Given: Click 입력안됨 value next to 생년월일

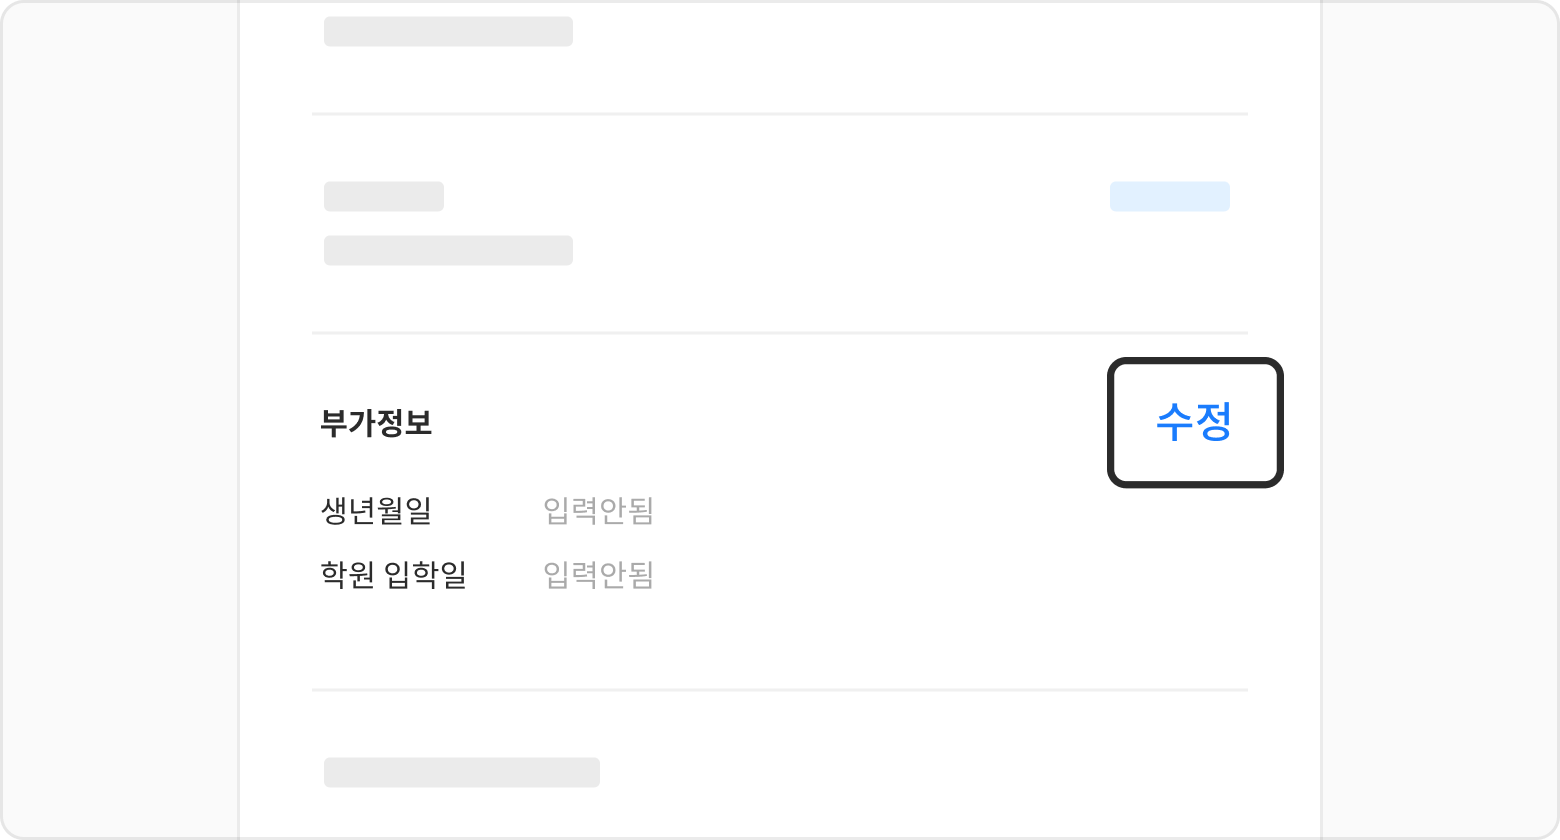Looking at the screenshot, I should [598, 511].
